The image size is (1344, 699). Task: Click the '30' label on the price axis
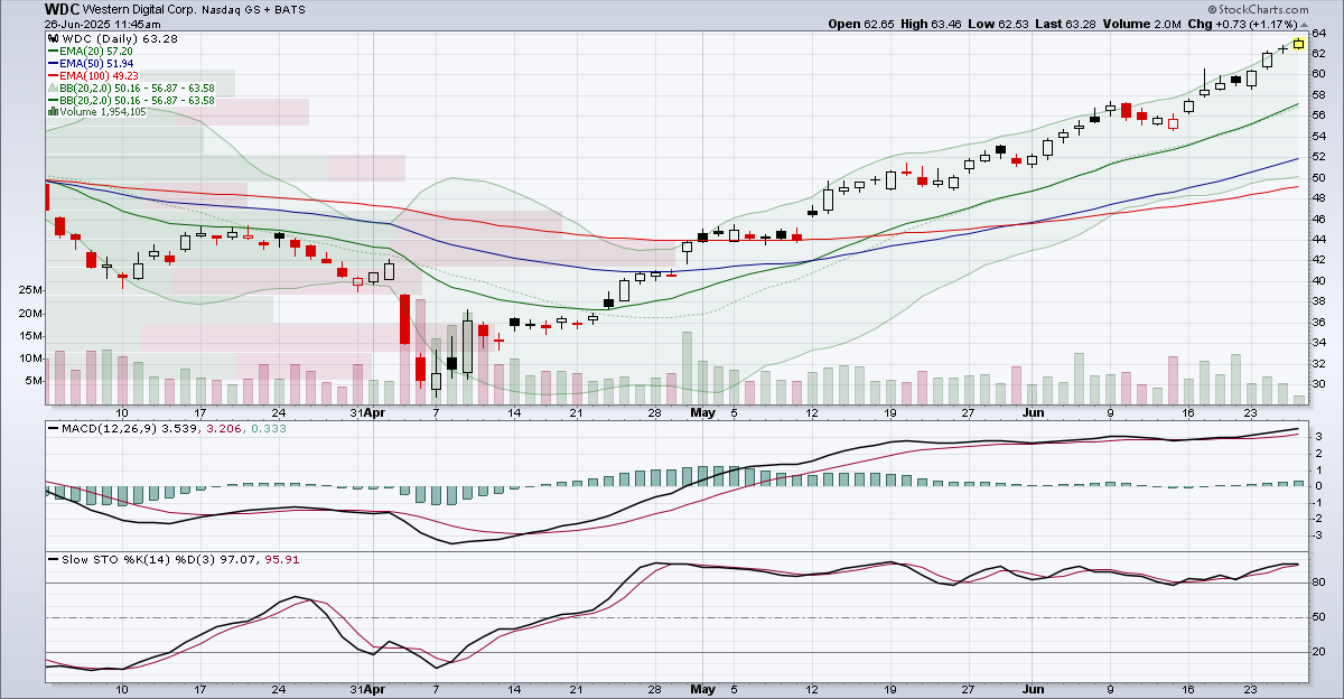point(1320,384)
